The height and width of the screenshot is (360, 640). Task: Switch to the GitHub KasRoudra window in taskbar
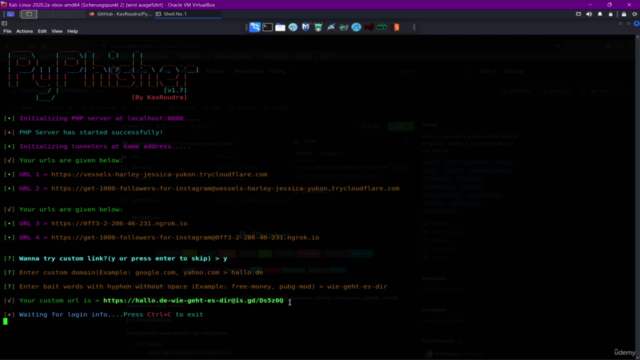(120, 14)
